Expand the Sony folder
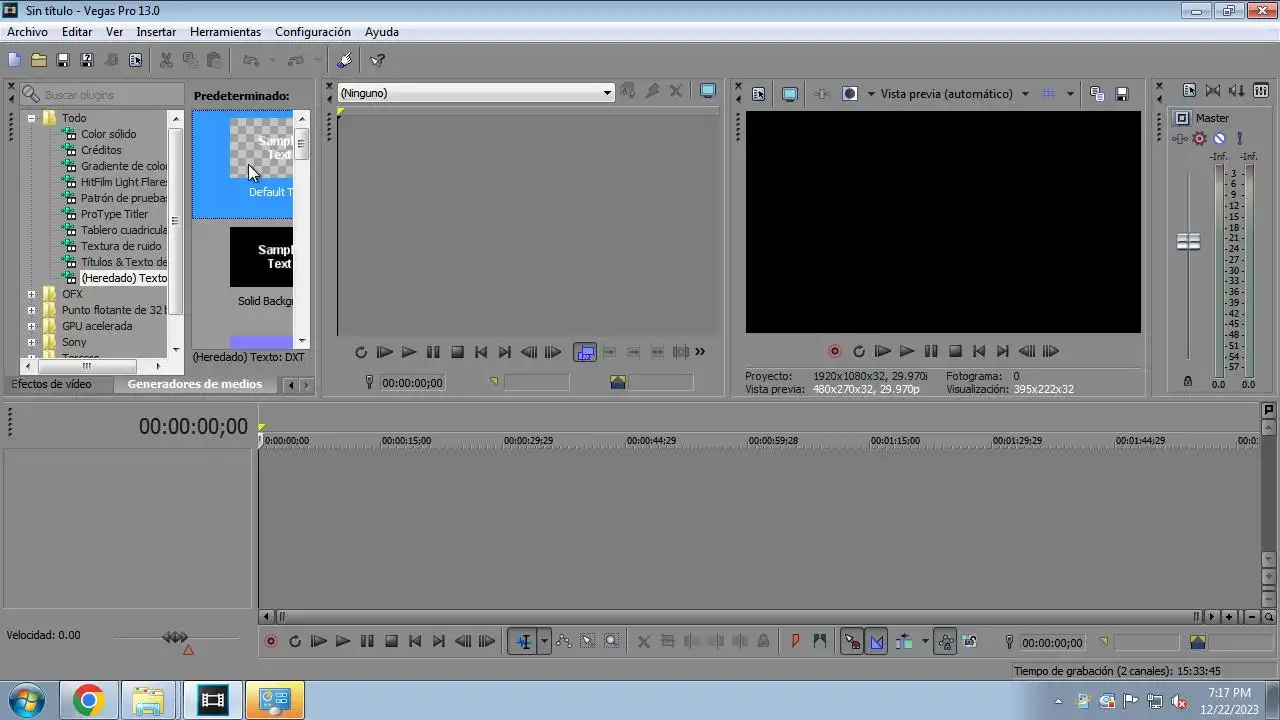 point(31,342)
